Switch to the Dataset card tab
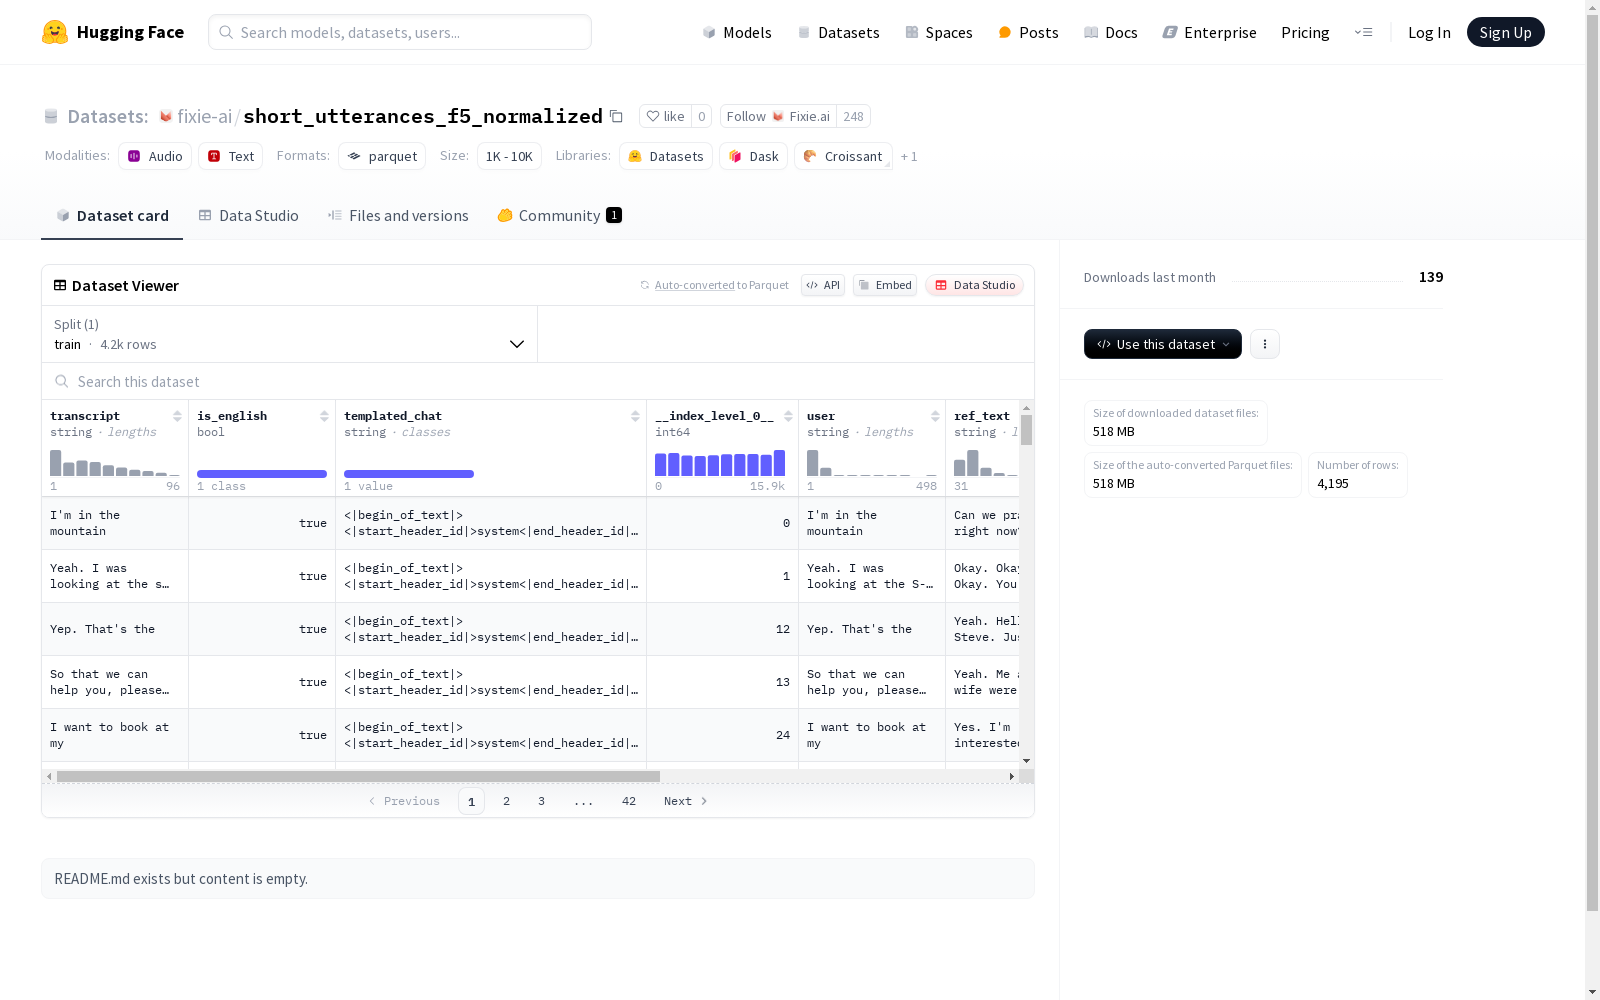 click(x=112, y=216)
